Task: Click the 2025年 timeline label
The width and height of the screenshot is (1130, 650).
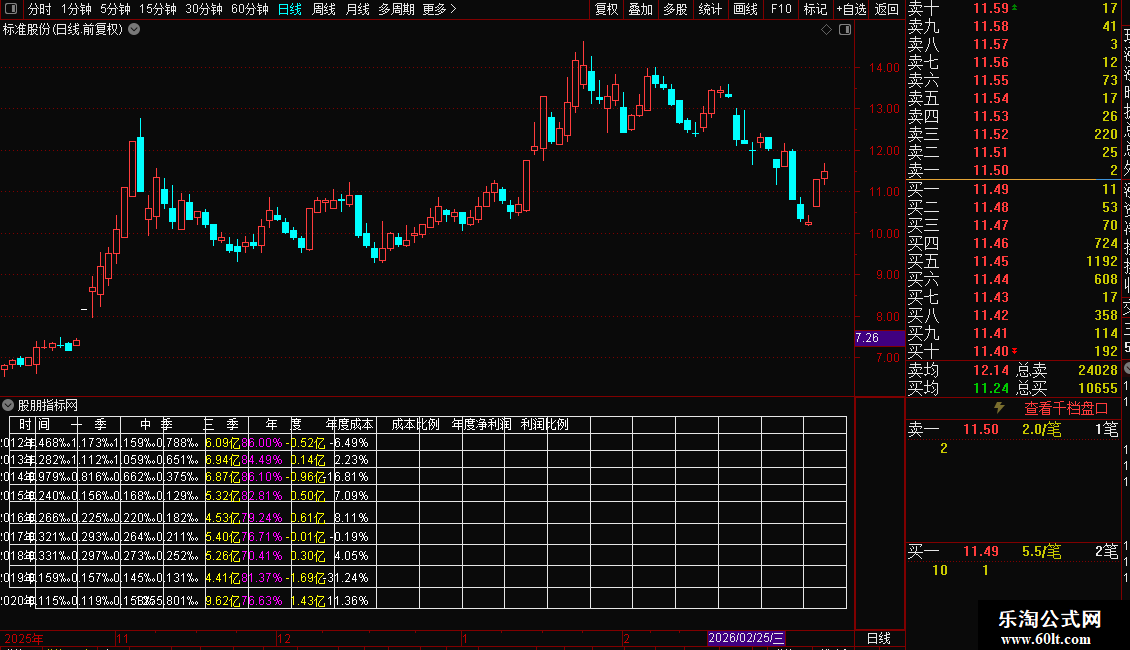Action: [x=24, y=638]
